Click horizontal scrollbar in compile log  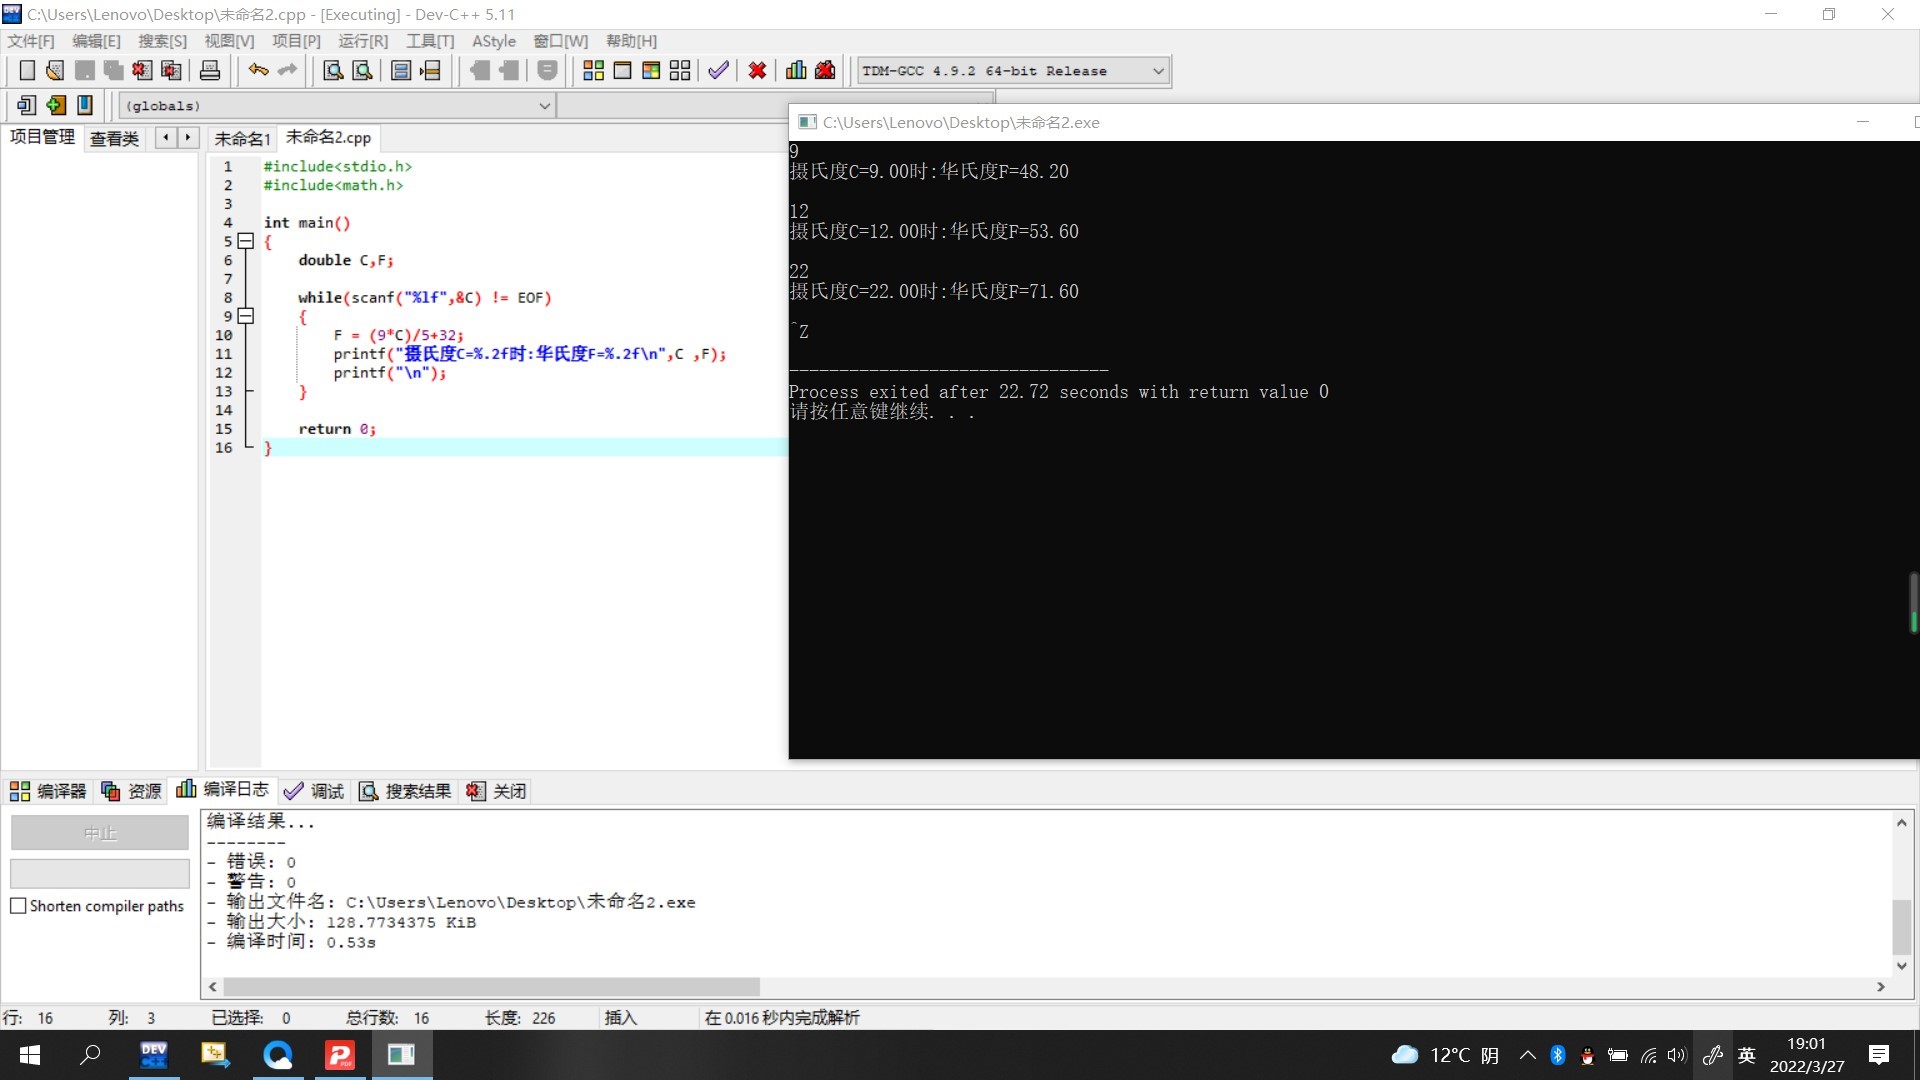click(x=490, y=987)
